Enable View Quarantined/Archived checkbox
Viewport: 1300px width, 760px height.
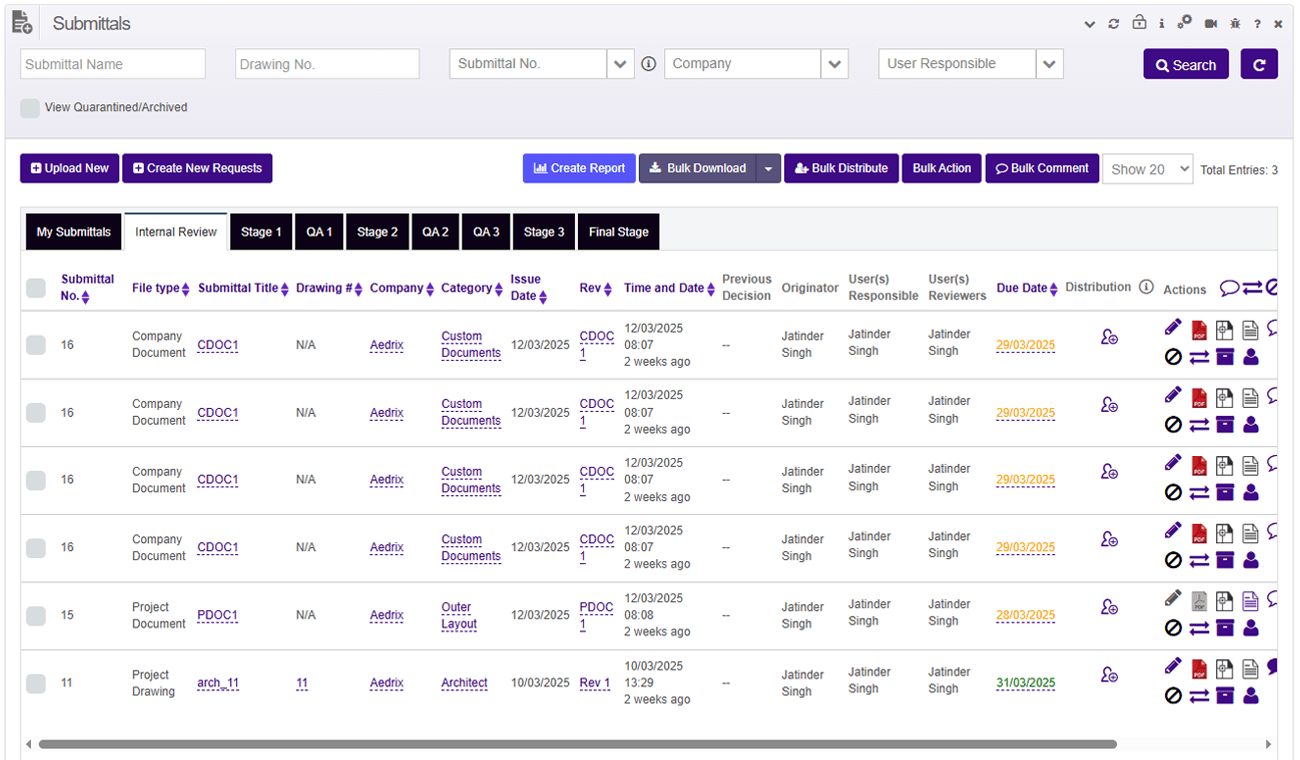[x=30, y=108]
